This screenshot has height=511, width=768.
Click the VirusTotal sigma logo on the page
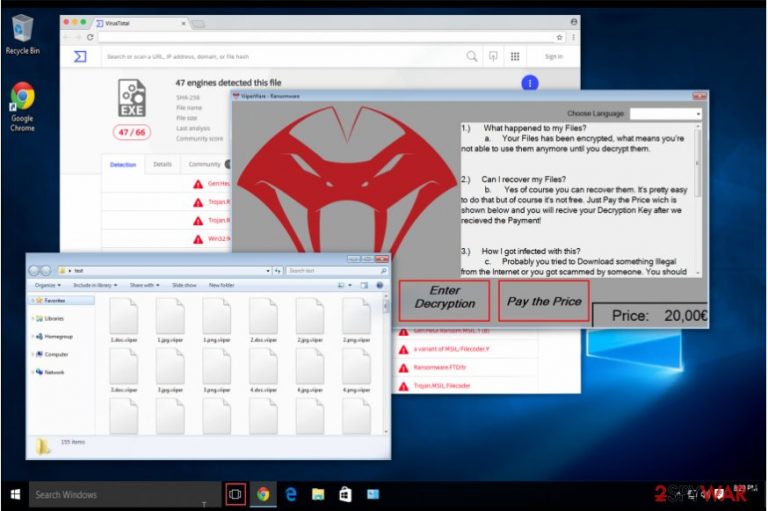pyautogui.click(x=80, y=56)
